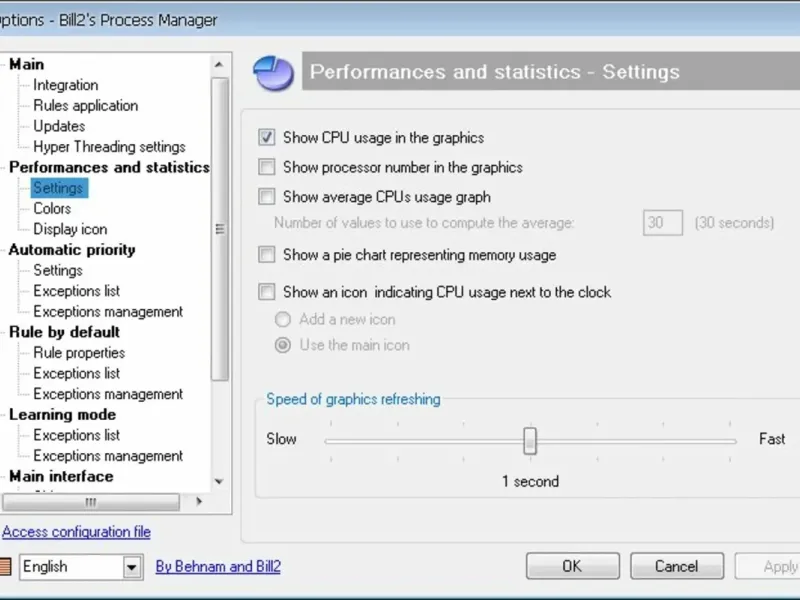Click the striped flag icon beside English
The image size is (800, 600).
click(5, 566)
